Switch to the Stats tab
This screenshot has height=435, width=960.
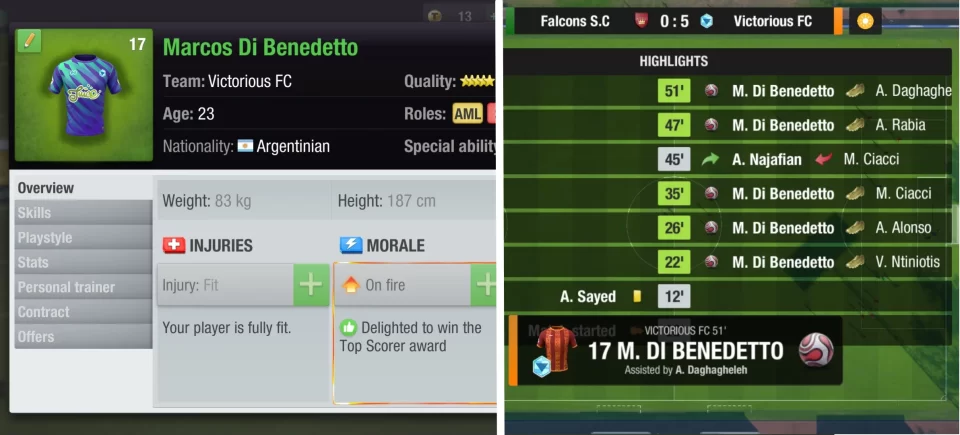tap(83, 262)
